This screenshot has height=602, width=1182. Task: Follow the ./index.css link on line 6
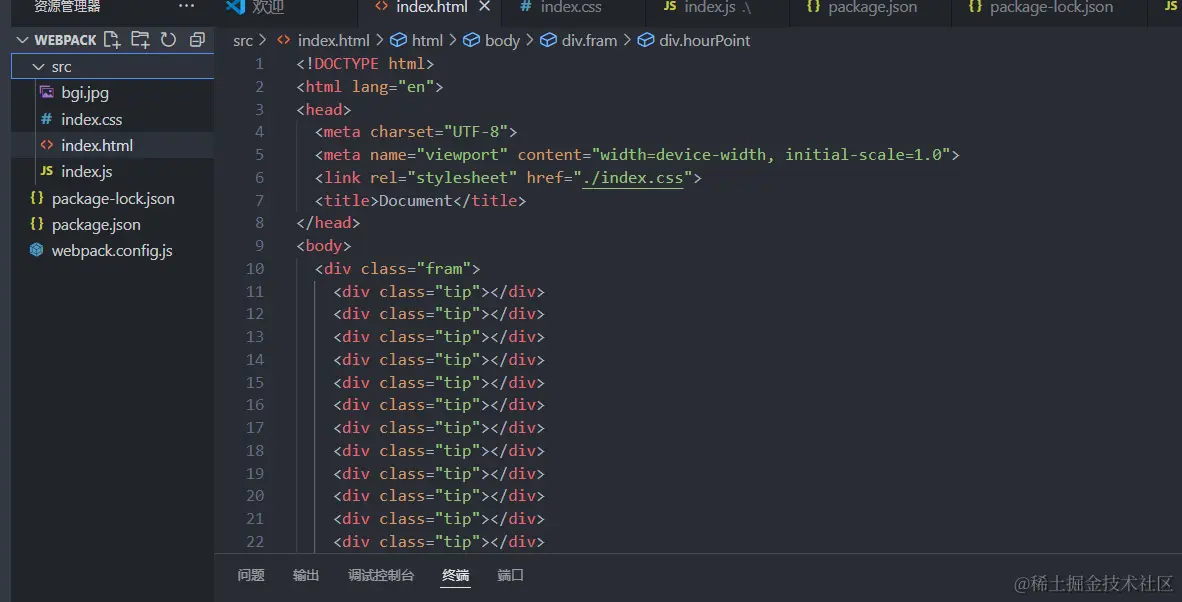(x=632, y=178)
